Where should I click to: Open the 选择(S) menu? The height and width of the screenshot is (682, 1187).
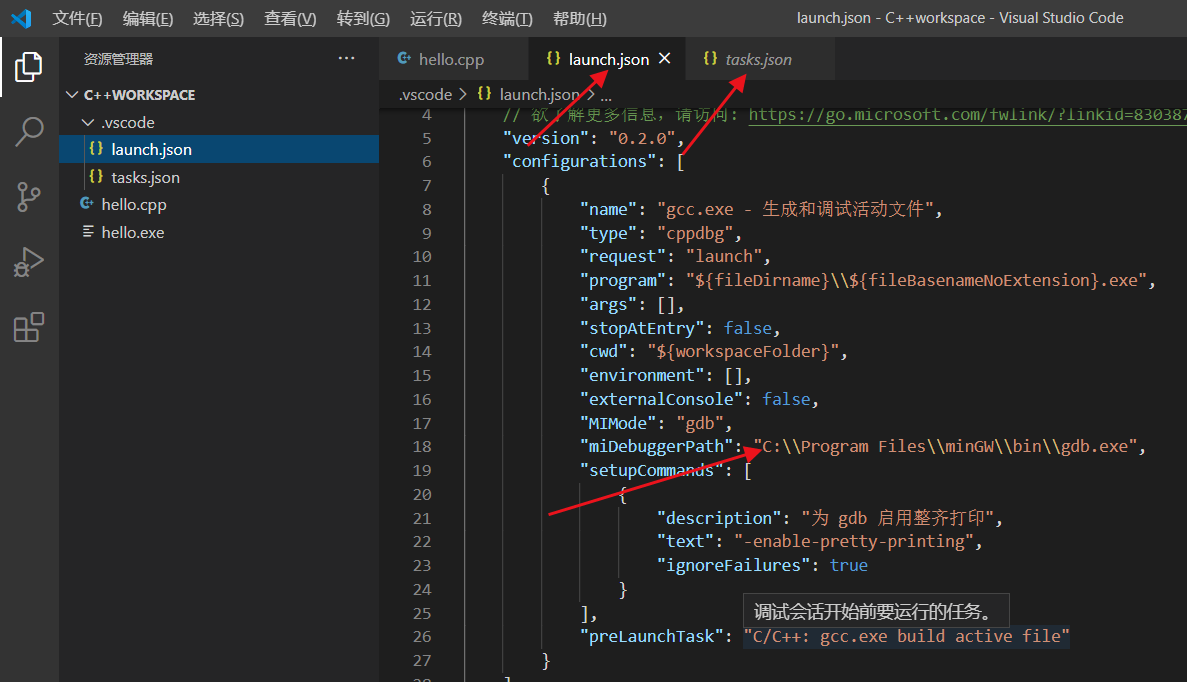218,18
